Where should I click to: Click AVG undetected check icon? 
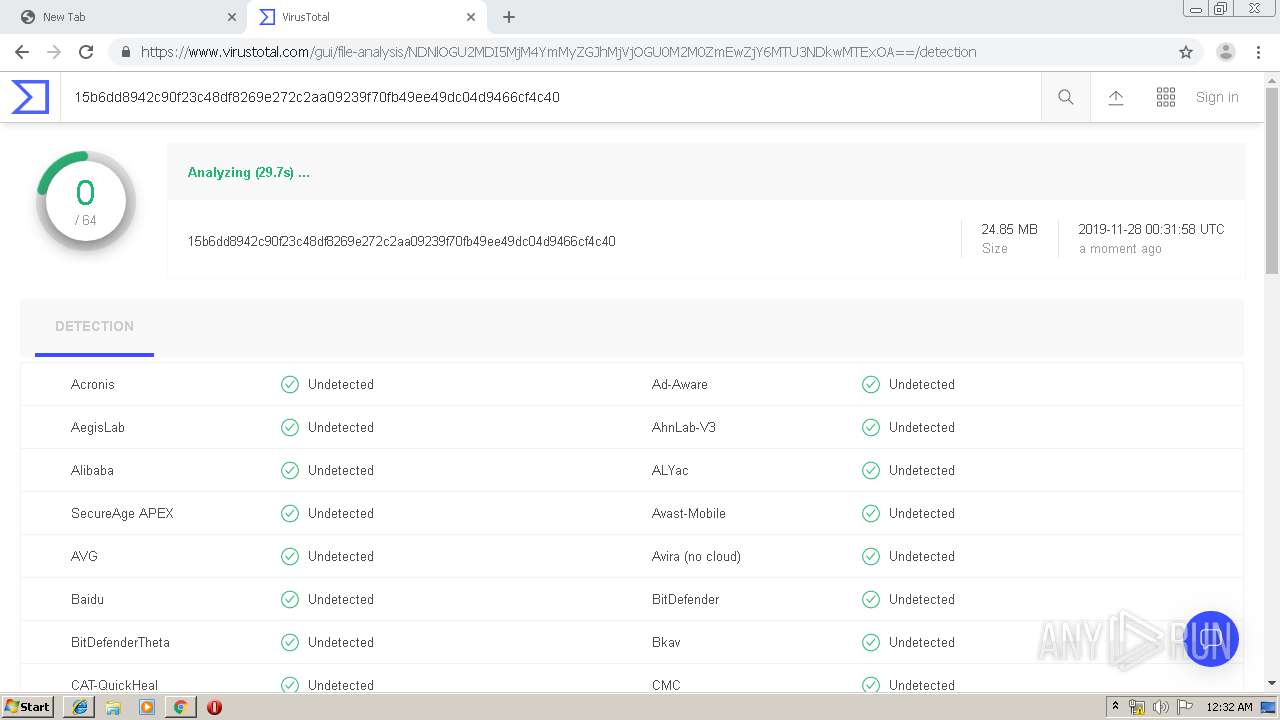(290, 556)
